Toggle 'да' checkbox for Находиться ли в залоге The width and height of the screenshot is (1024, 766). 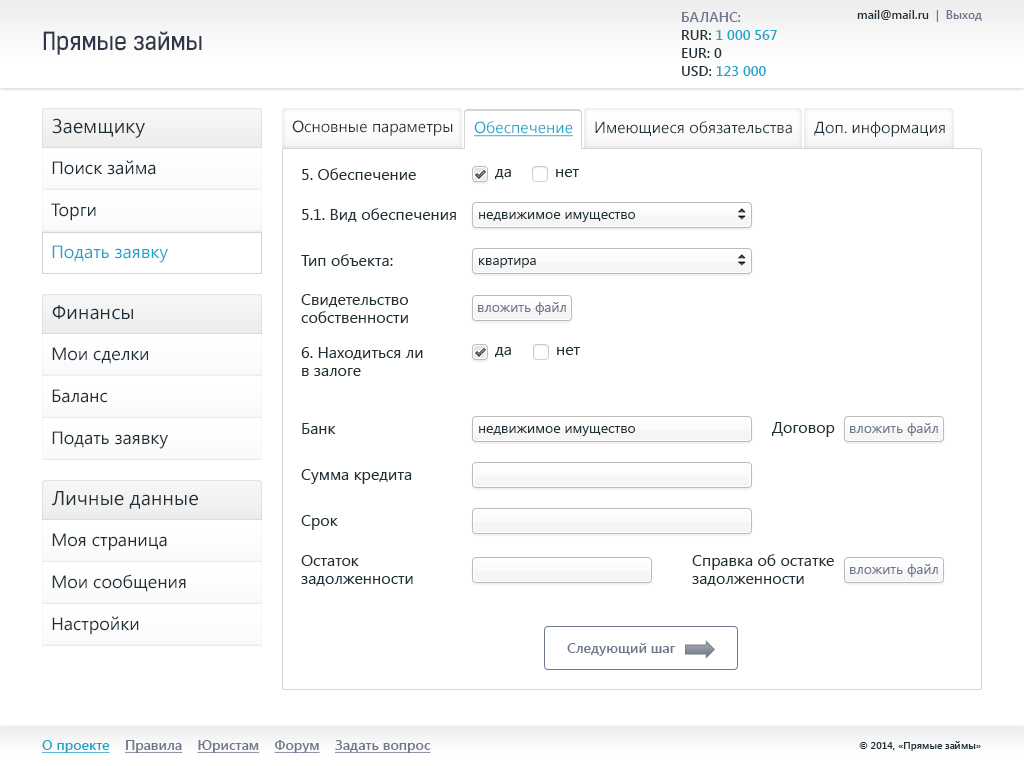point(480,352)
